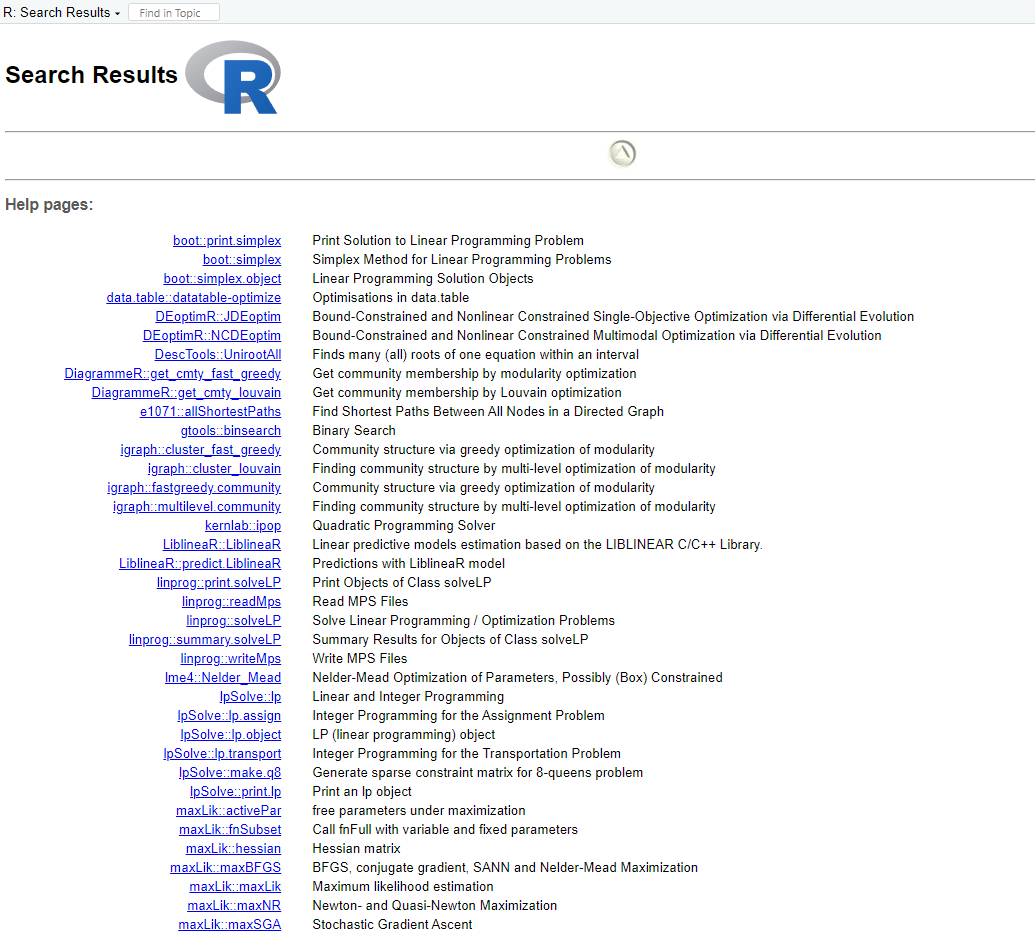
Task: Open igraph::cluster_louvain link
Action: click(214, 469)
